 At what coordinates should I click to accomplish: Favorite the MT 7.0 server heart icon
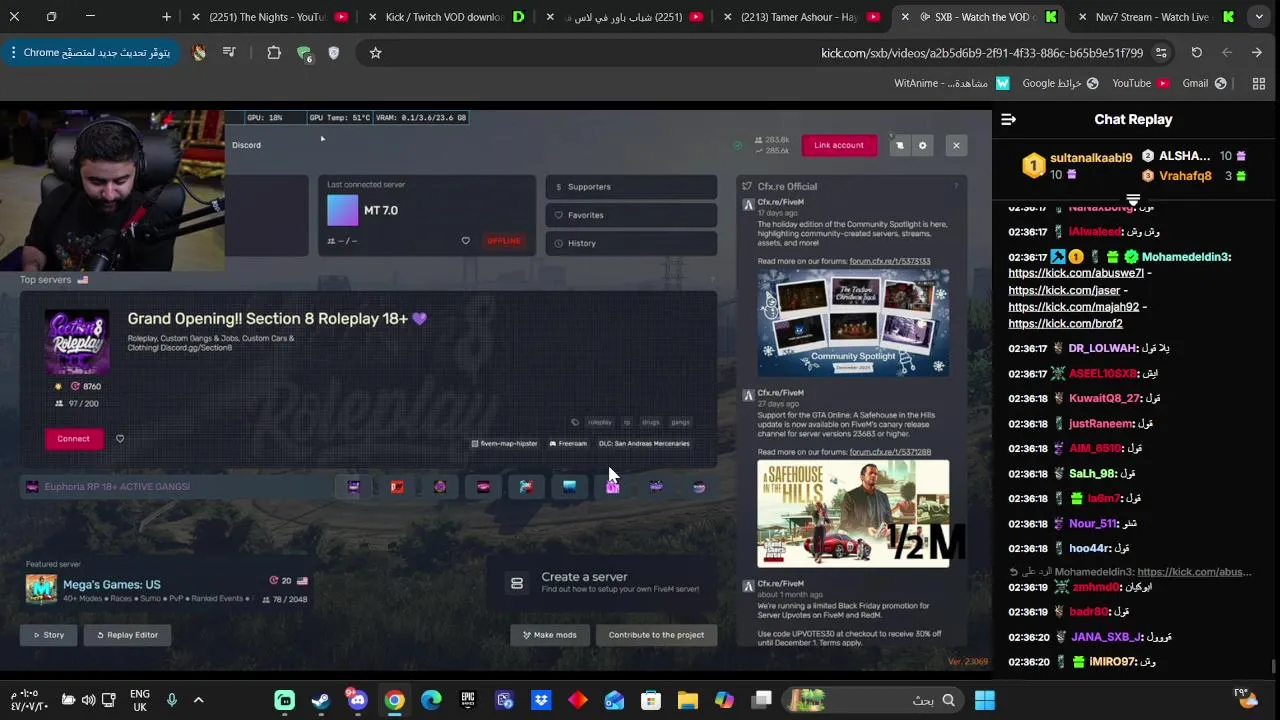pyautogui.click(x=465, y=241)
